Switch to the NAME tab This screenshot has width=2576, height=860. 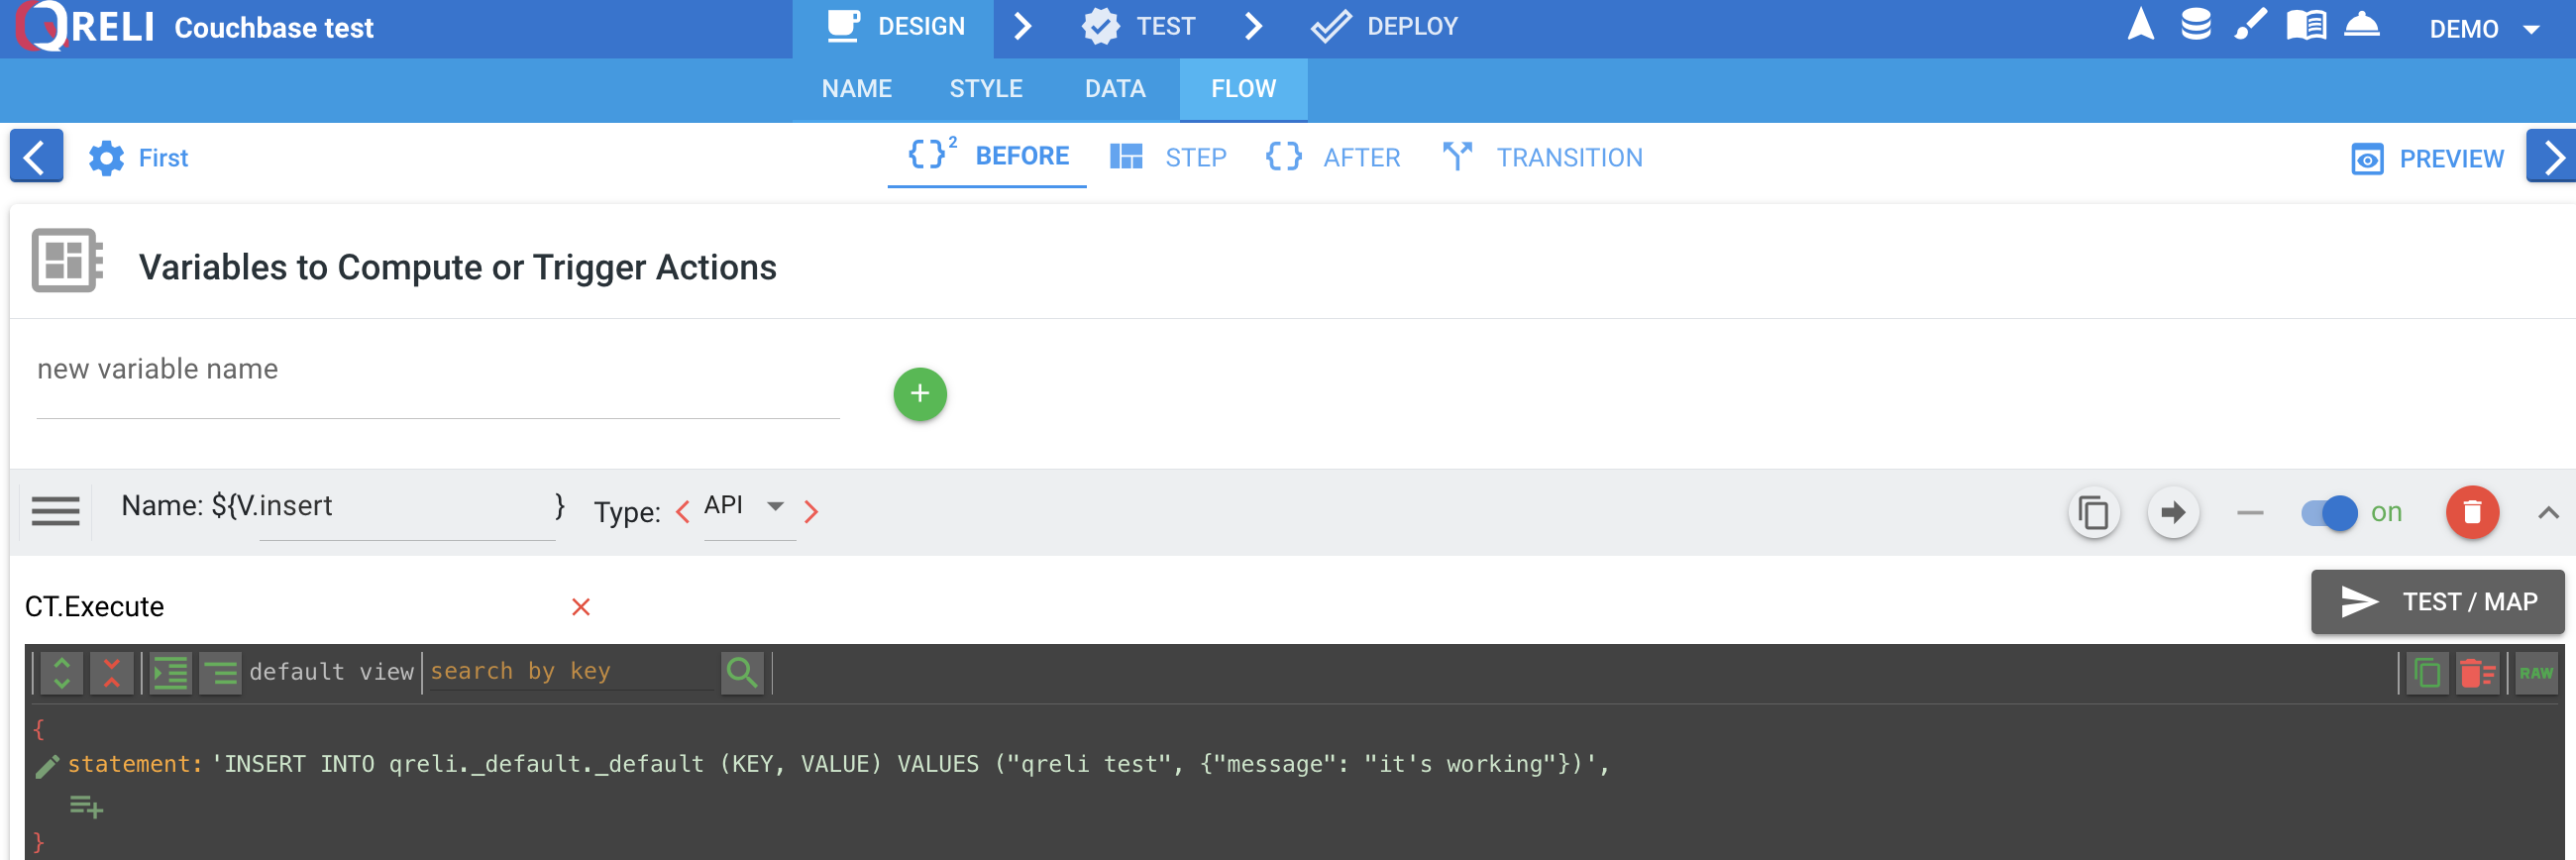coord(856,89)
